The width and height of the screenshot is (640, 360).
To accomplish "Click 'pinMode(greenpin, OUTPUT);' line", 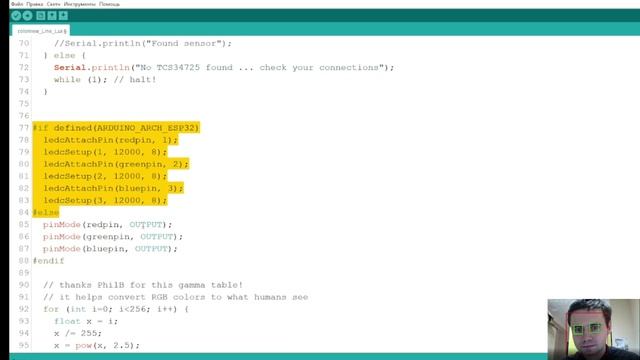I will (113, 237).
